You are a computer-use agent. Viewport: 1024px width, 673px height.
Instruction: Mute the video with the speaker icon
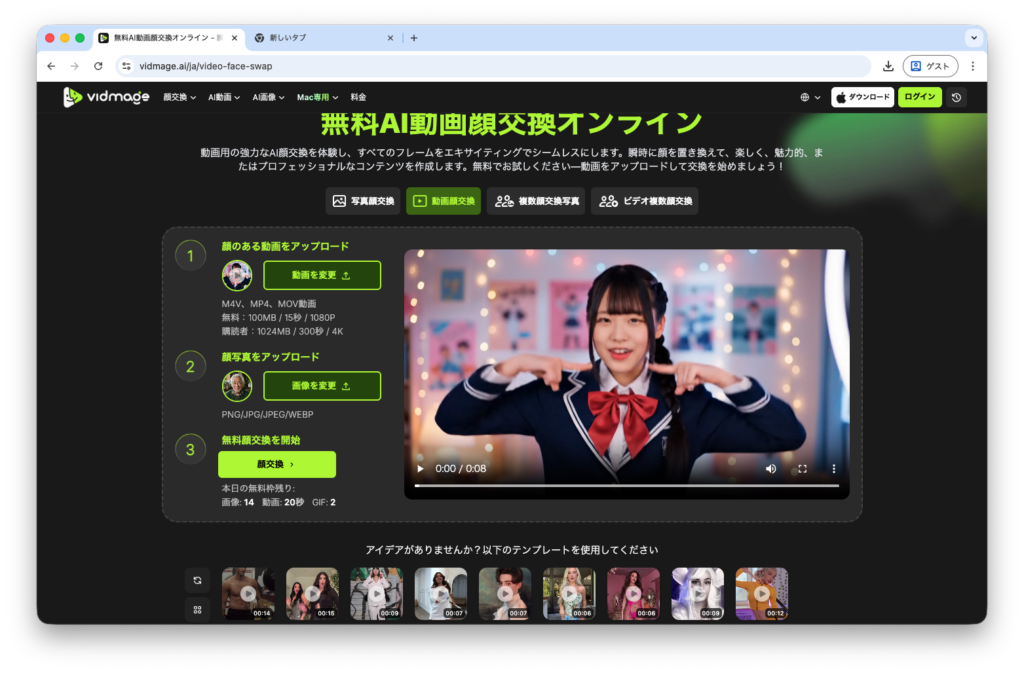770,468
